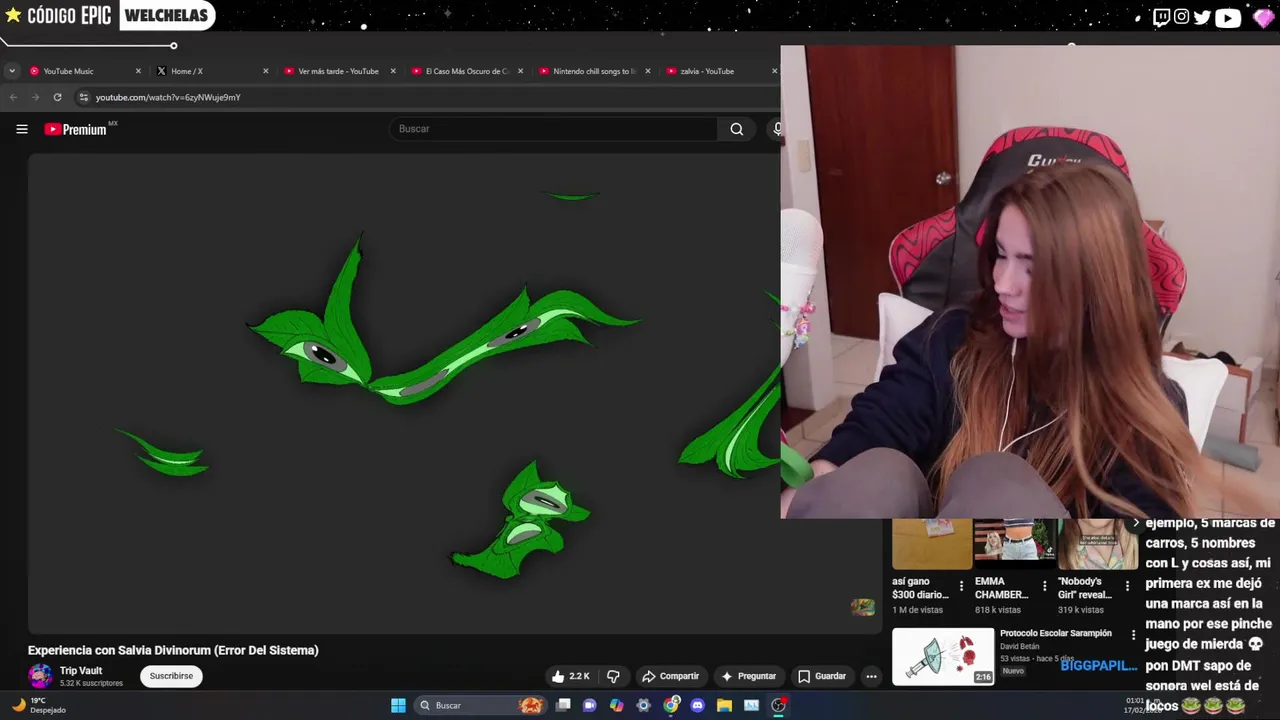1280x720 pixels.
Task: Open the Trip Vault channel avatar
Action: (x=40, y=676)
